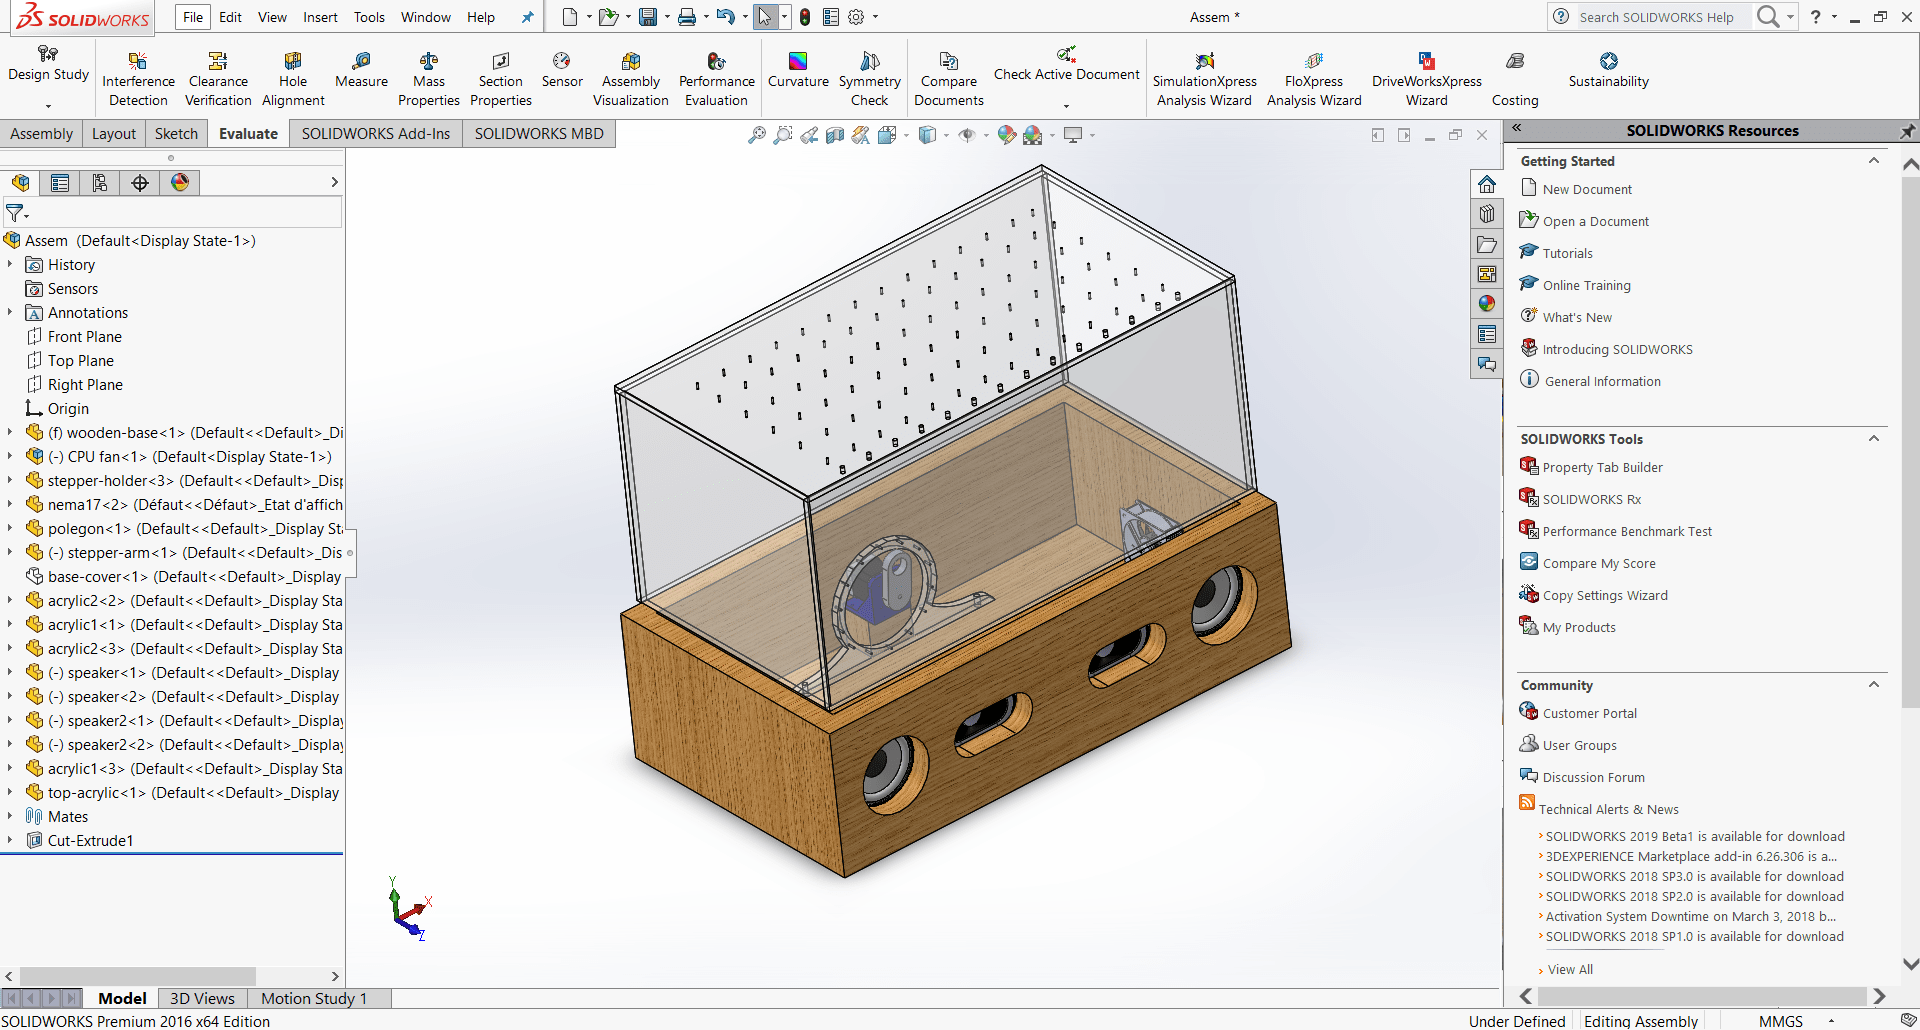Open Compare Documents

(948, 79)
